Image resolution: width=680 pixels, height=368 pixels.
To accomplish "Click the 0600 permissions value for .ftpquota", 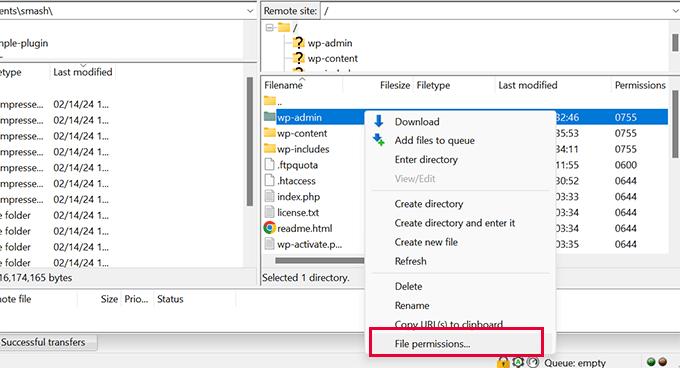I will click(x=625, y=165).
